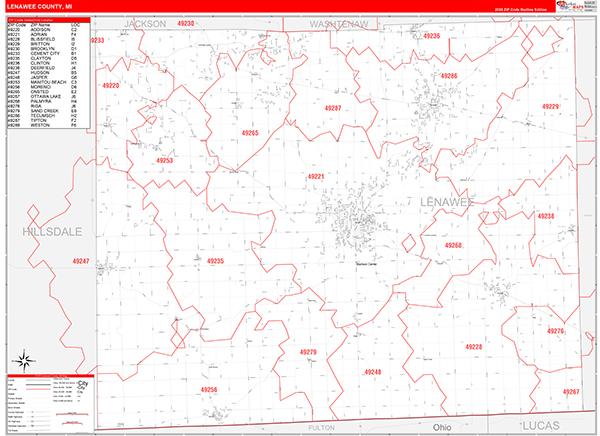
Task: Select the 49256 ZIP label on the map
Action: (x=209, y=390)
